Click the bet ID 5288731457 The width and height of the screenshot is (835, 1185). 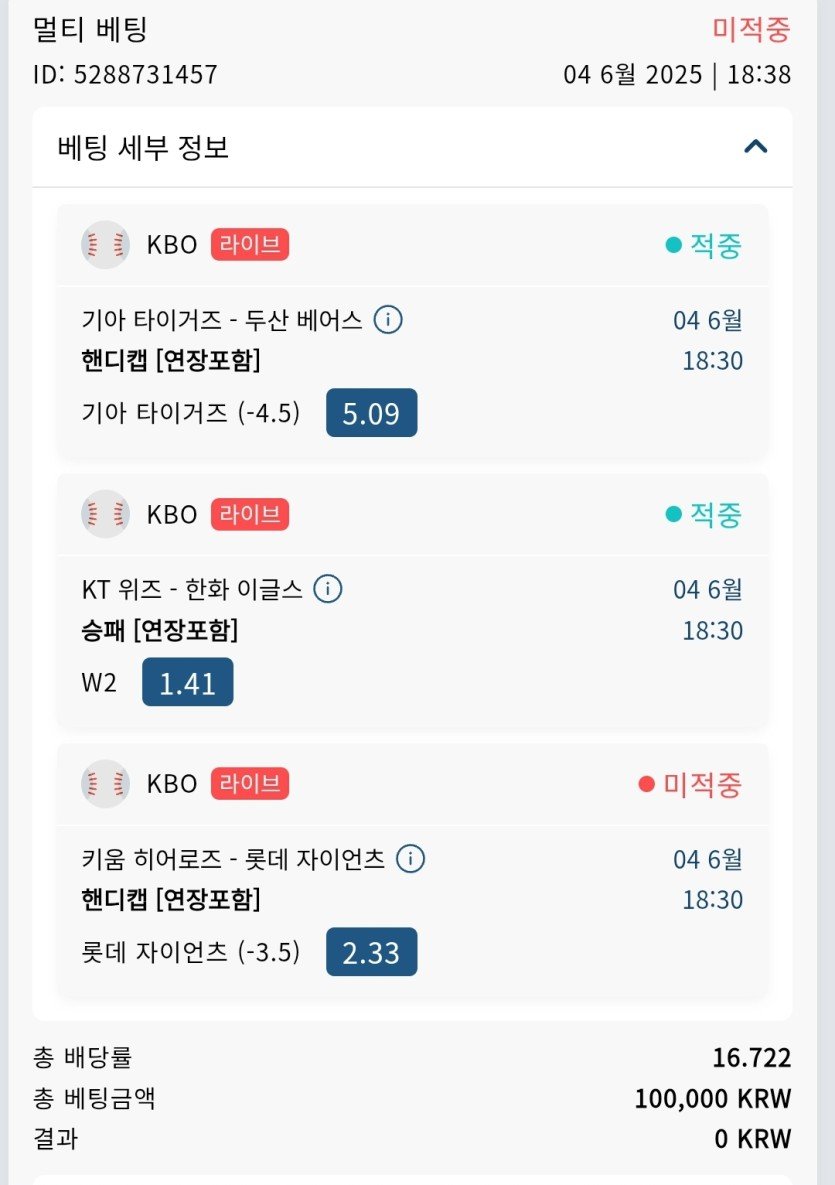tap(125, 75)
